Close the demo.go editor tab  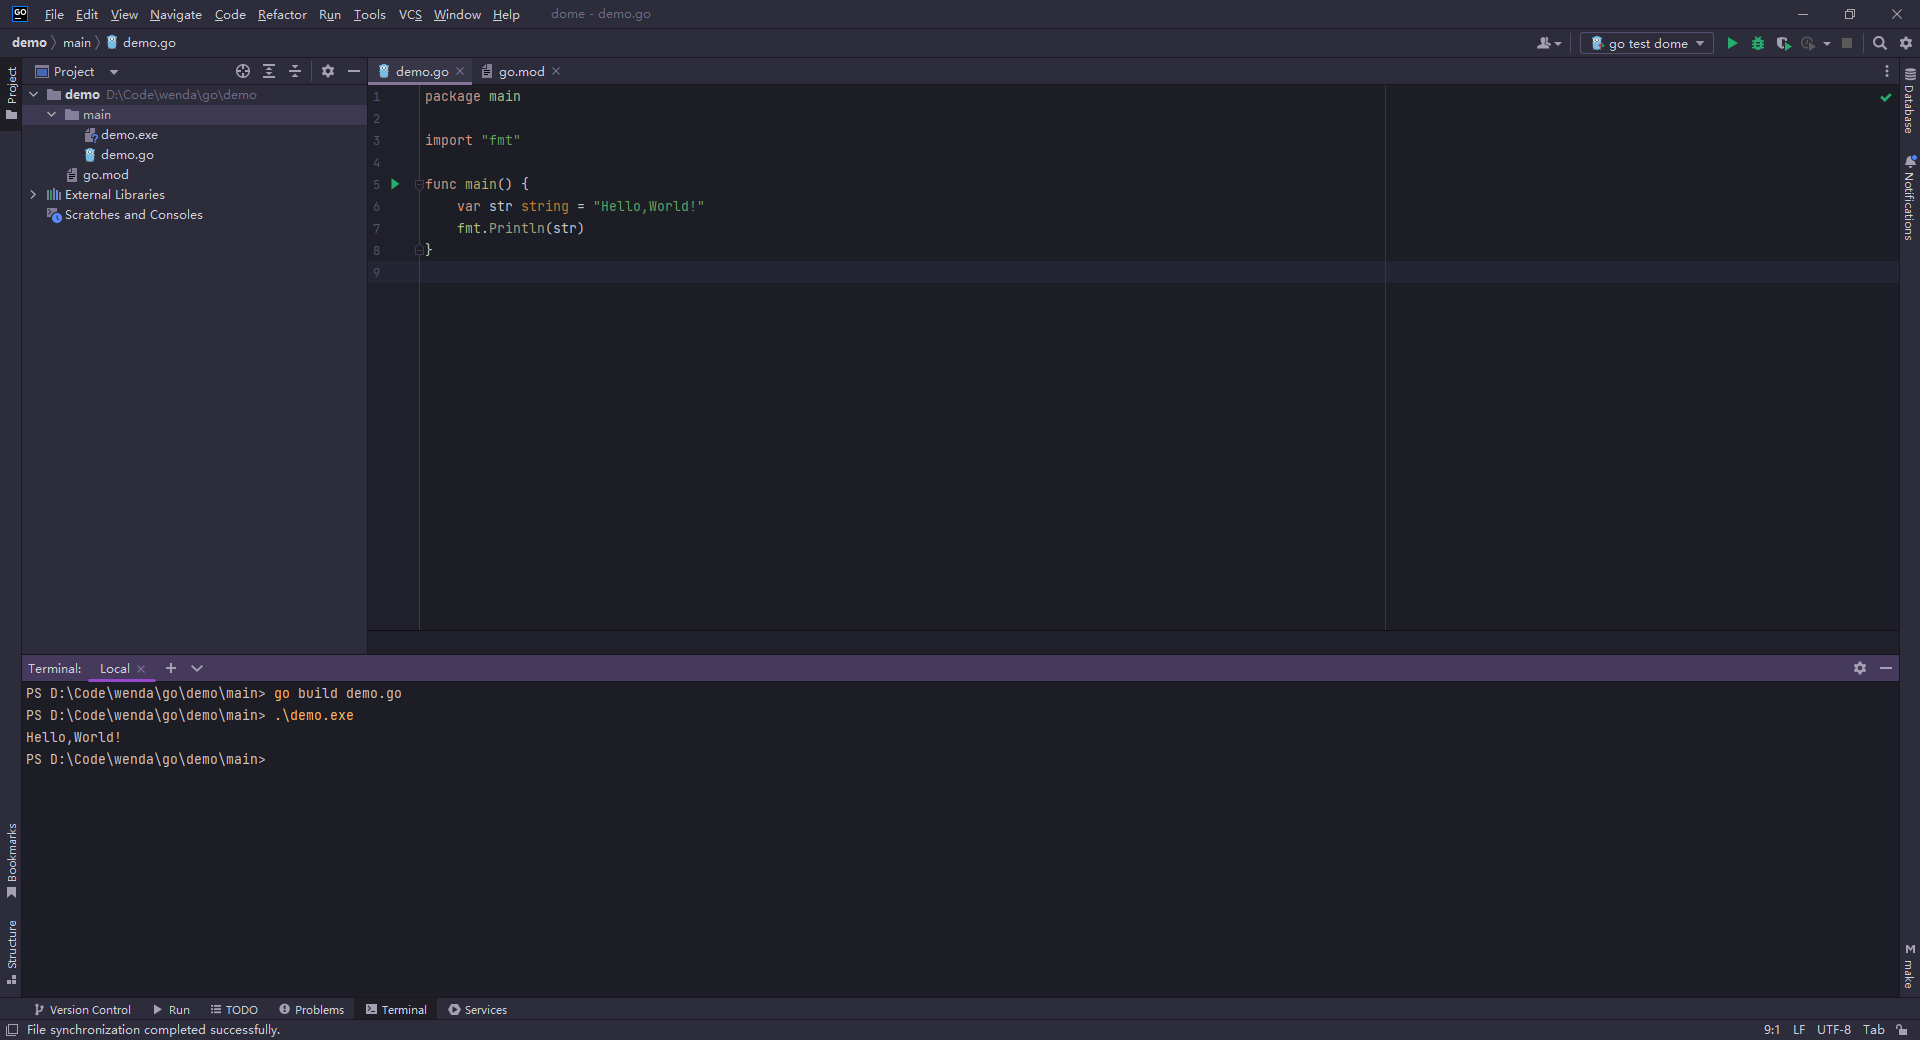460,71
